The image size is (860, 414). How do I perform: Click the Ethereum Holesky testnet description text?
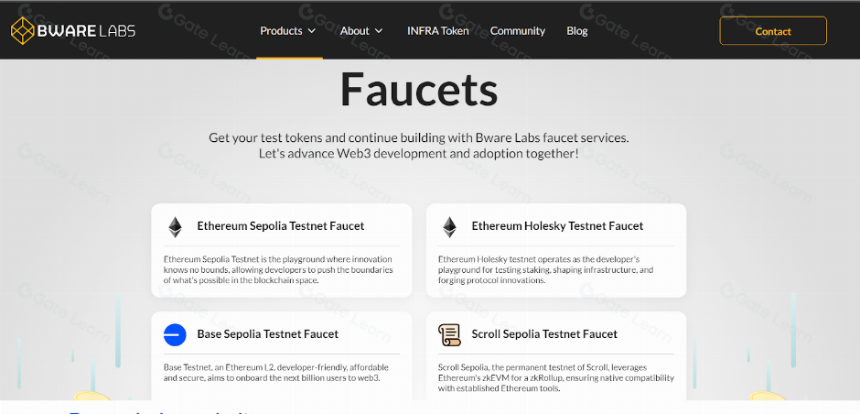pyautogui.click(x=546, y=270)
